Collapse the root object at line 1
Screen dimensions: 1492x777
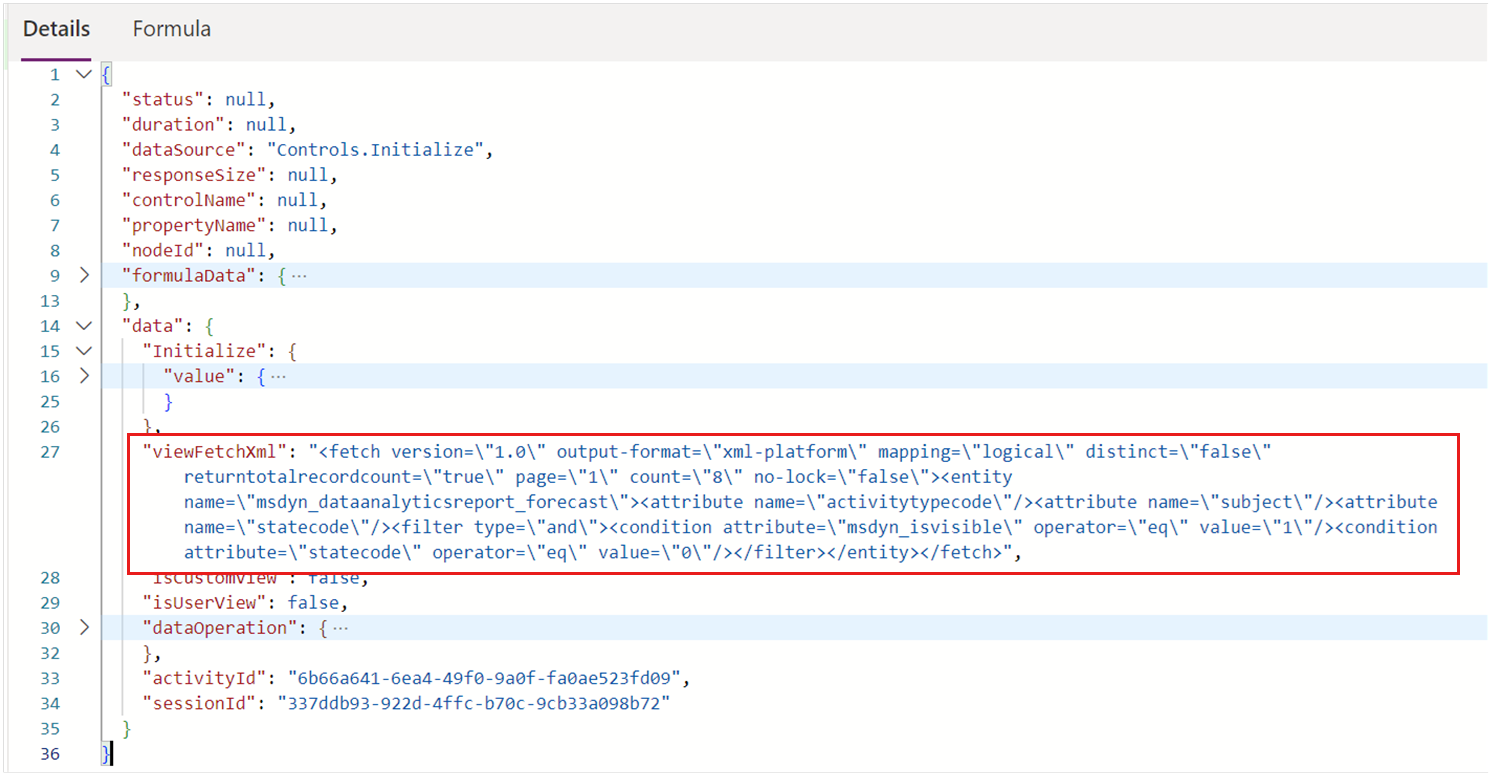pos(83,74)
